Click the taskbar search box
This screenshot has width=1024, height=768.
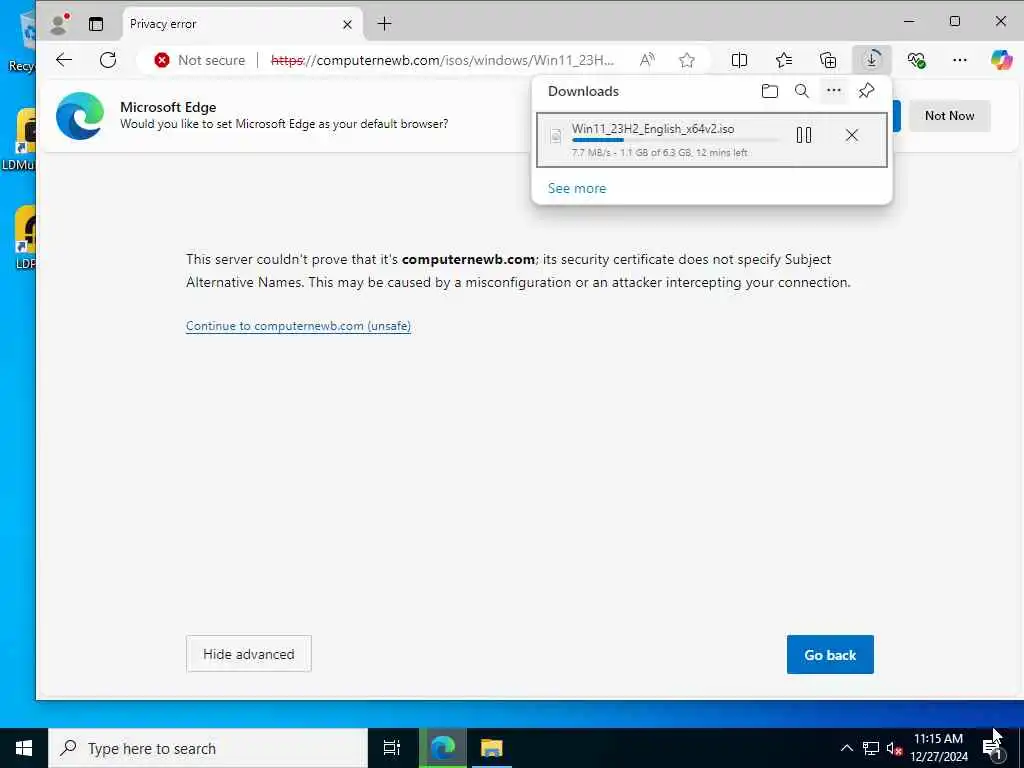[208, 748]
